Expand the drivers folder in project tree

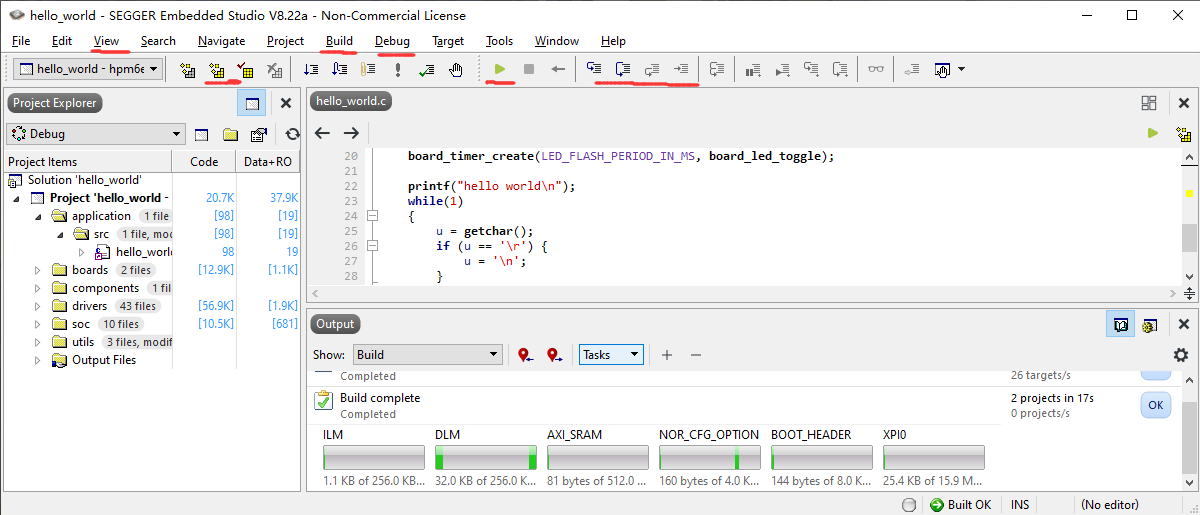[x=39, y=306]
